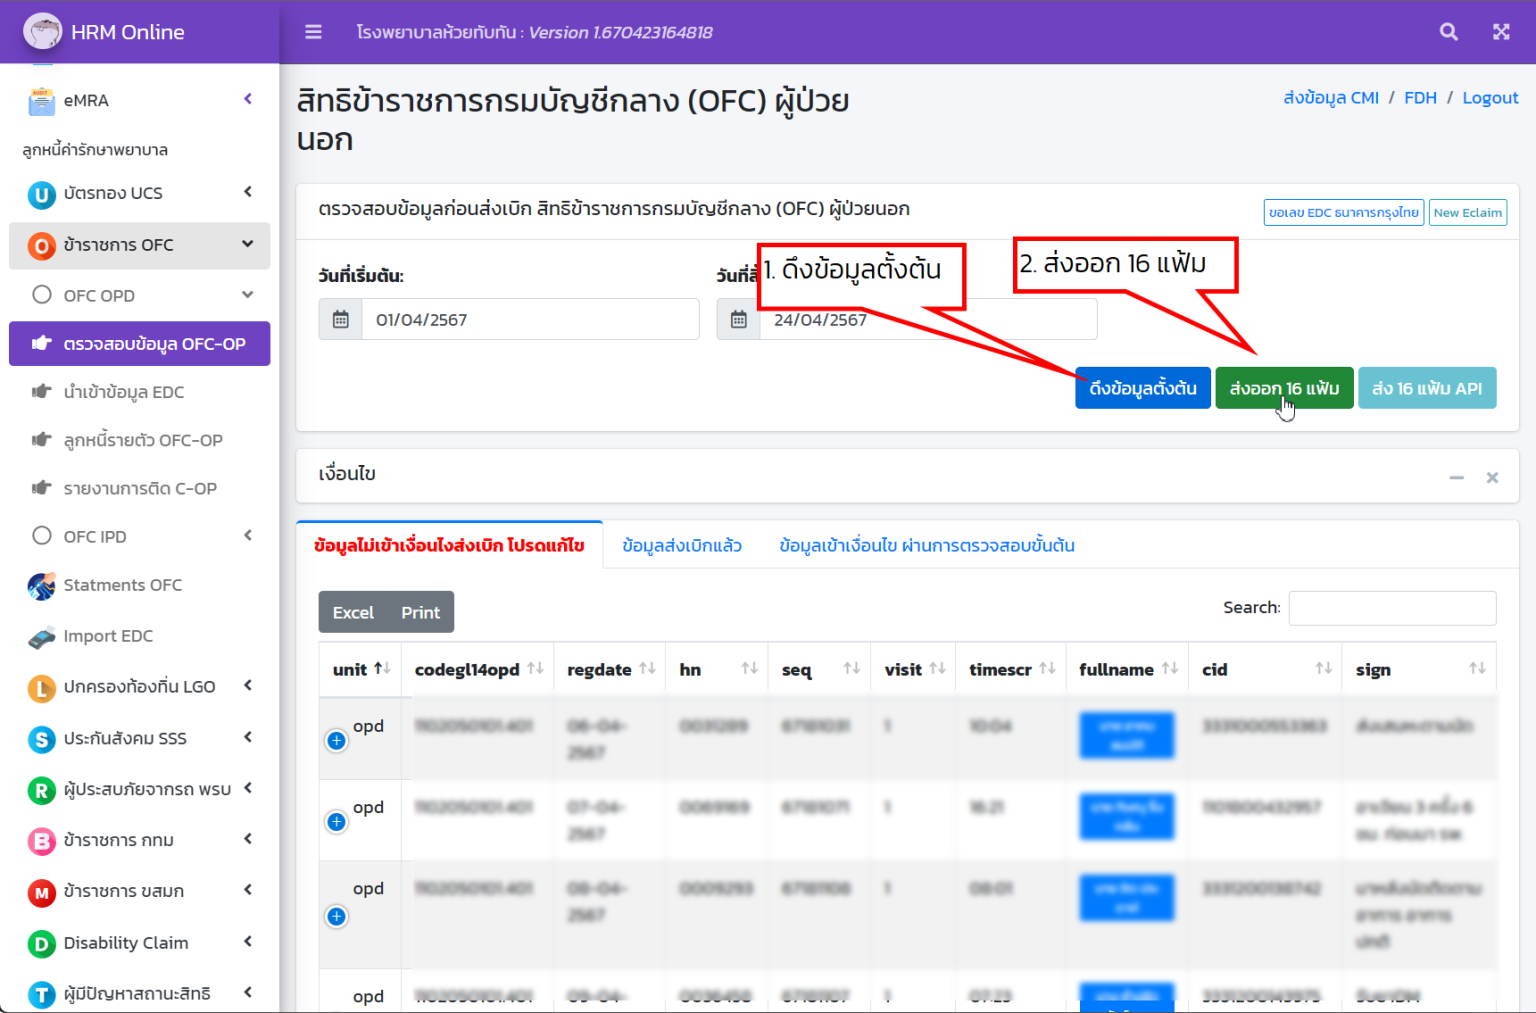Image resolution: width=1536 pixels, height=1013 pixels.
Task: Click the Logout link
Action: 1489,97
